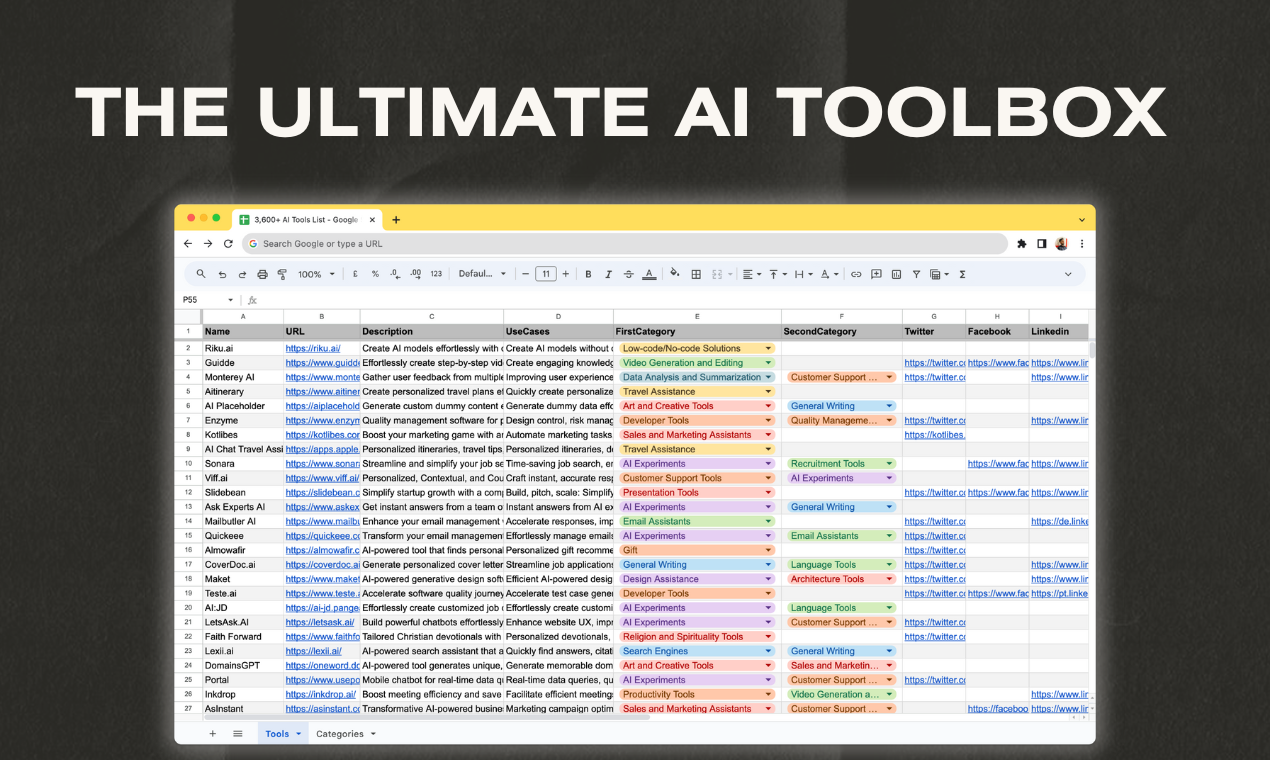Open the browser extensions puzzle icon
This screenshot has height=760, width=1270.
1021,243
